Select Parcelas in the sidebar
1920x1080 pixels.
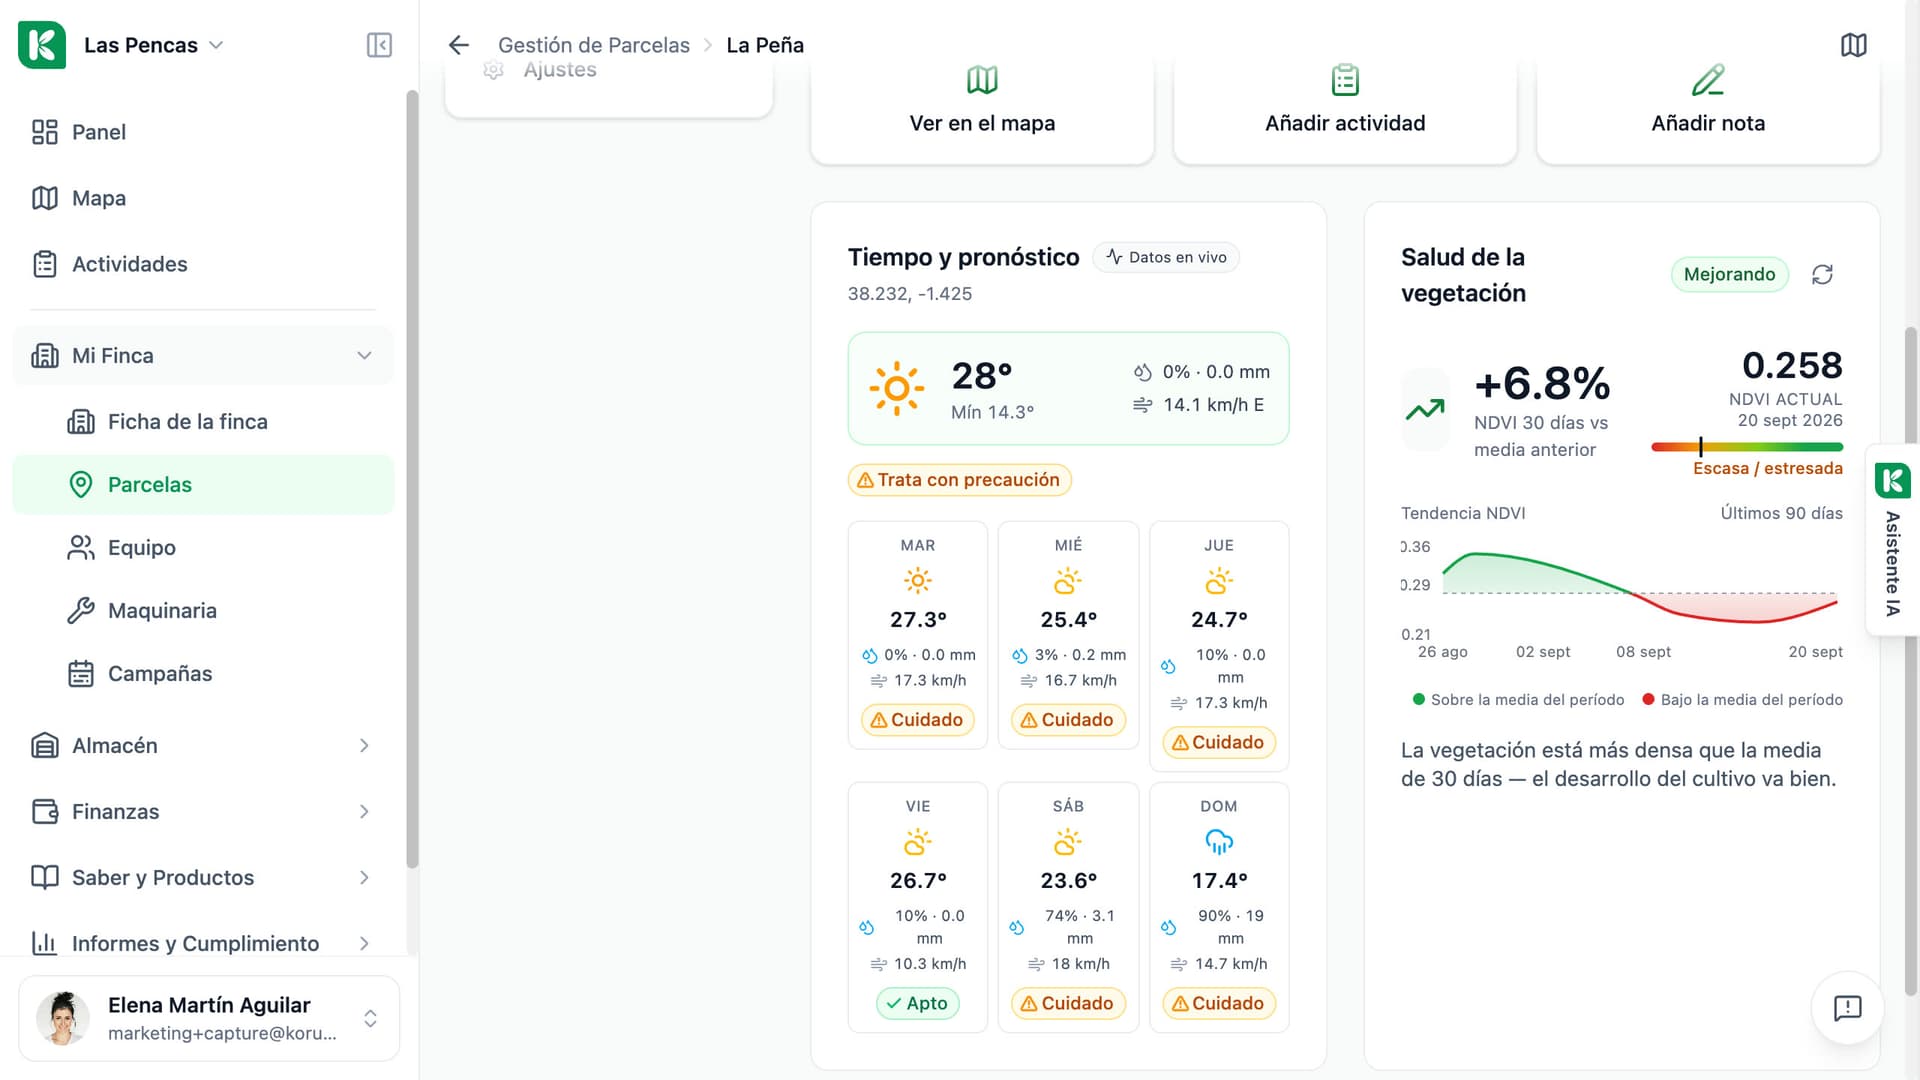point(203,484)
